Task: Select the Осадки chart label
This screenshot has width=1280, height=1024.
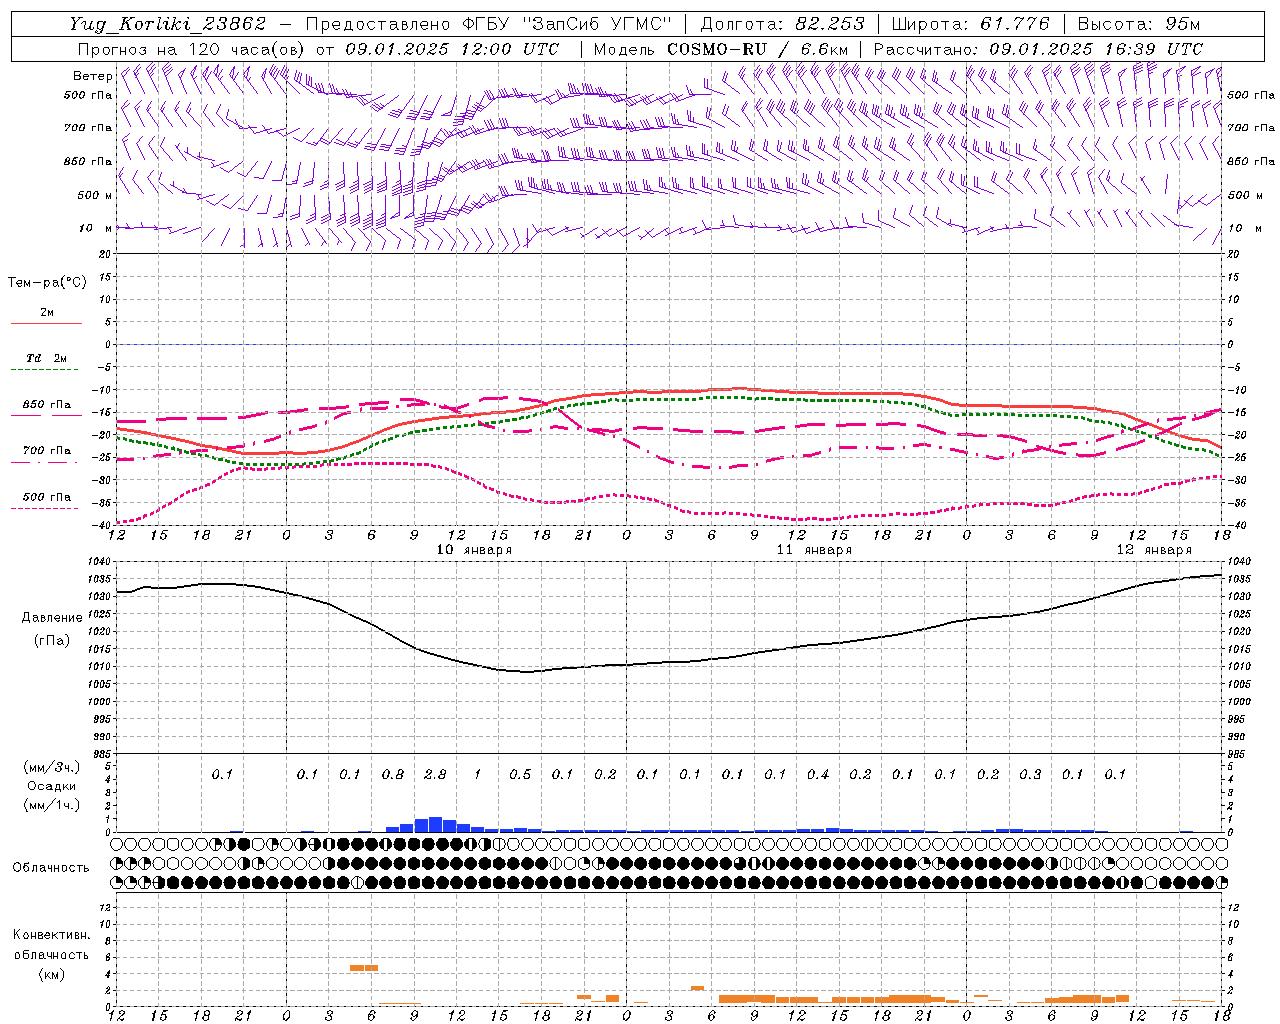Action: click(x=51, y=786)
